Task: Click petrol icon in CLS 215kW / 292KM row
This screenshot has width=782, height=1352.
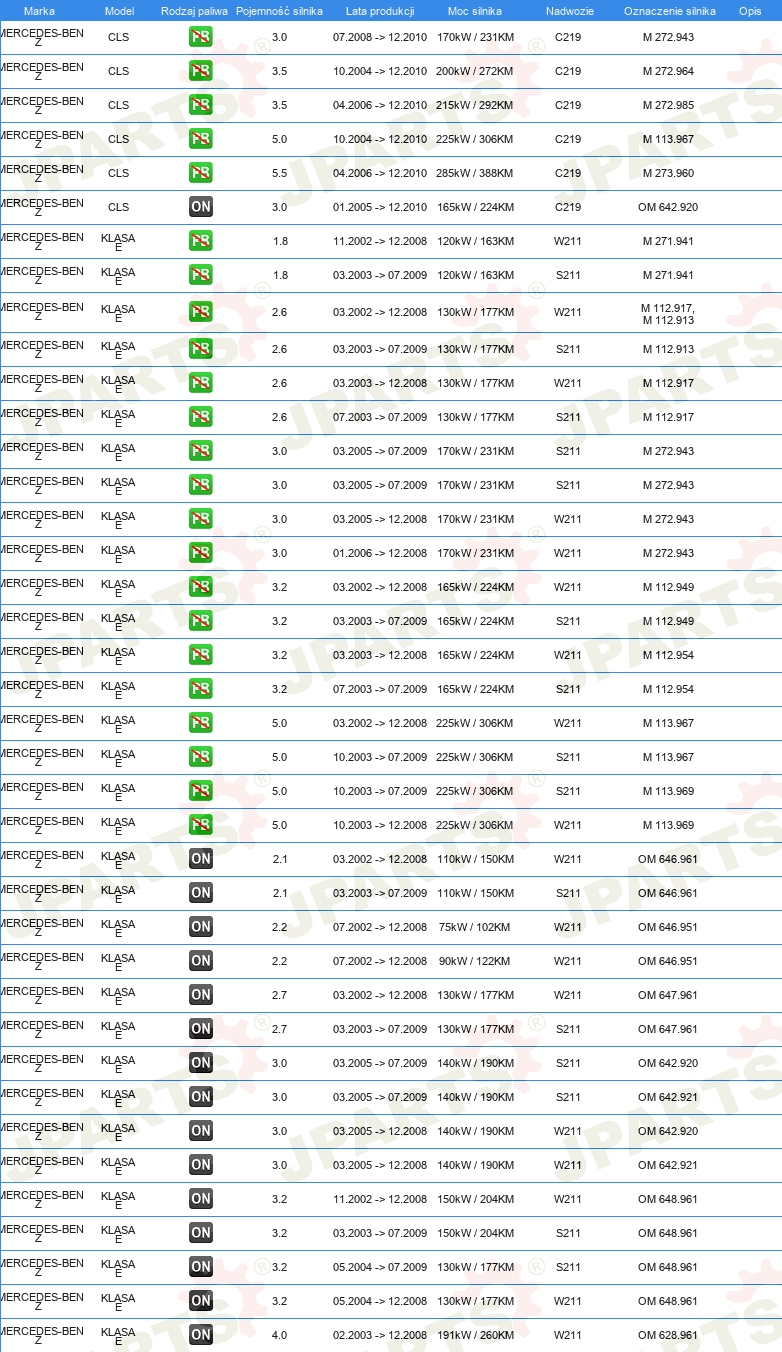Action: click(201, 105)
